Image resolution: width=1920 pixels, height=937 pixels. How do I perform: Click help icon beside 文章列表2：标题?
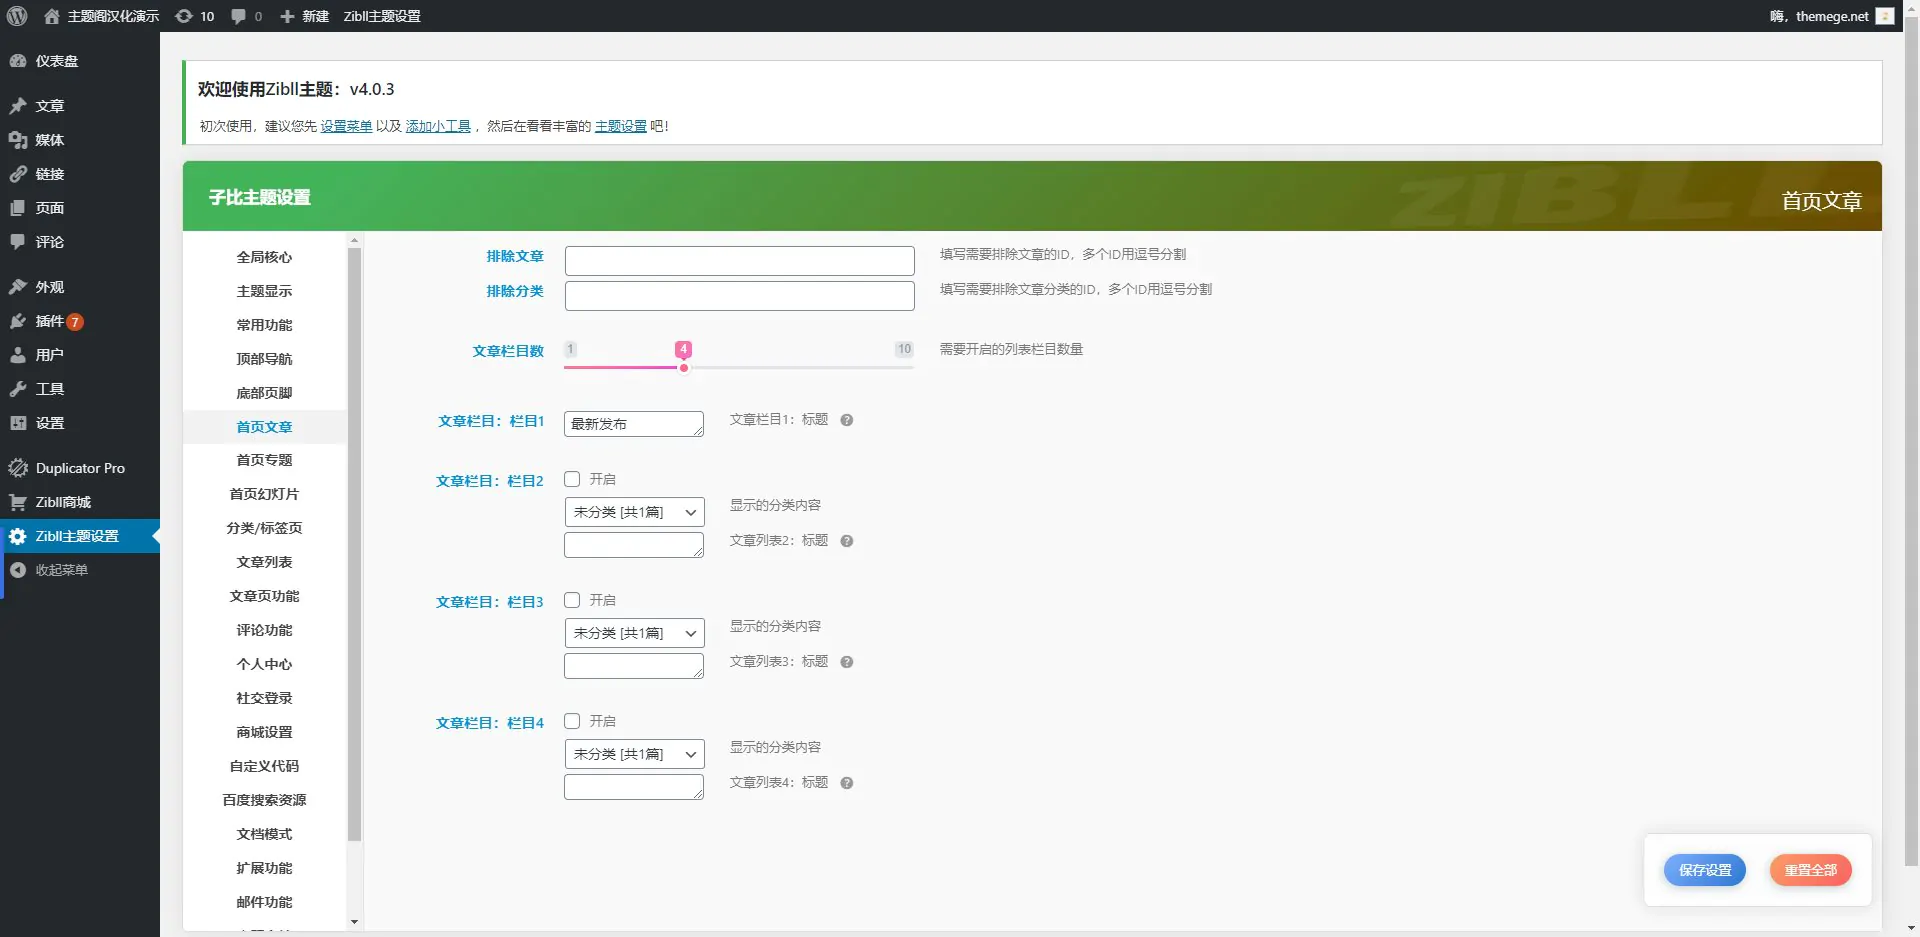pyautogui.click(x=847, y=541)
